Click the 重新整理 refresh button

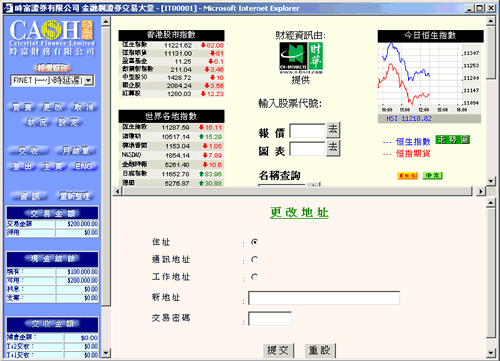74,196
